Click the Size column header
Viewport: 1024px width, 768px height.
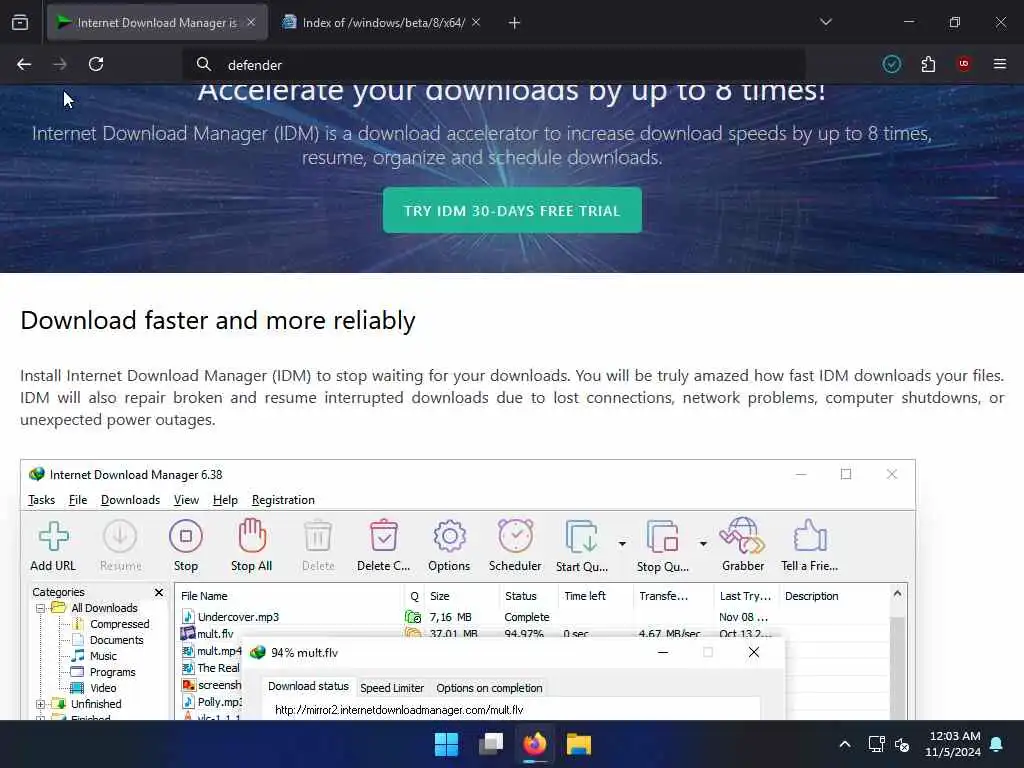[x=461, y=596]
